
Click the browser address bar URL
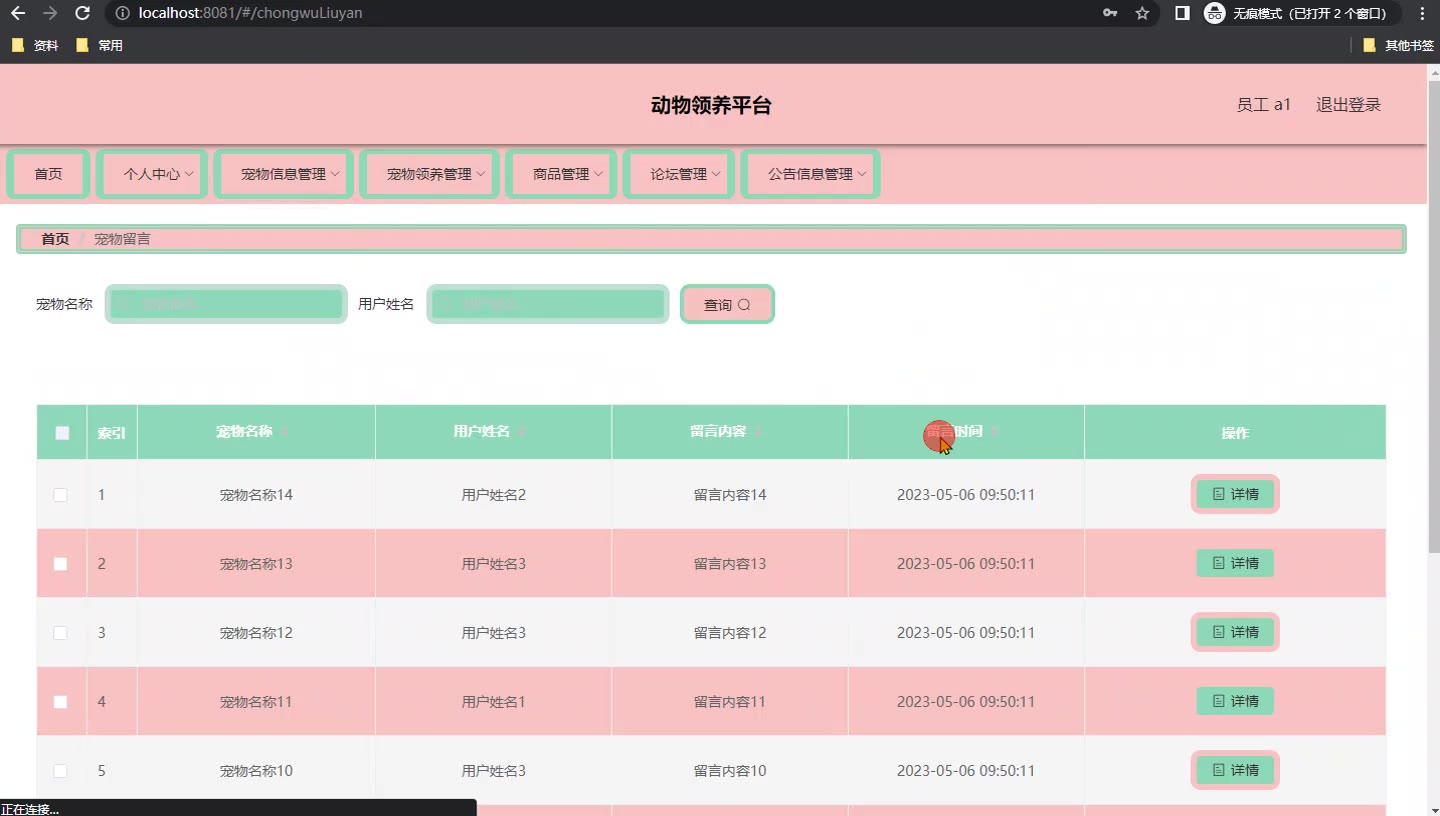point(251,13)
